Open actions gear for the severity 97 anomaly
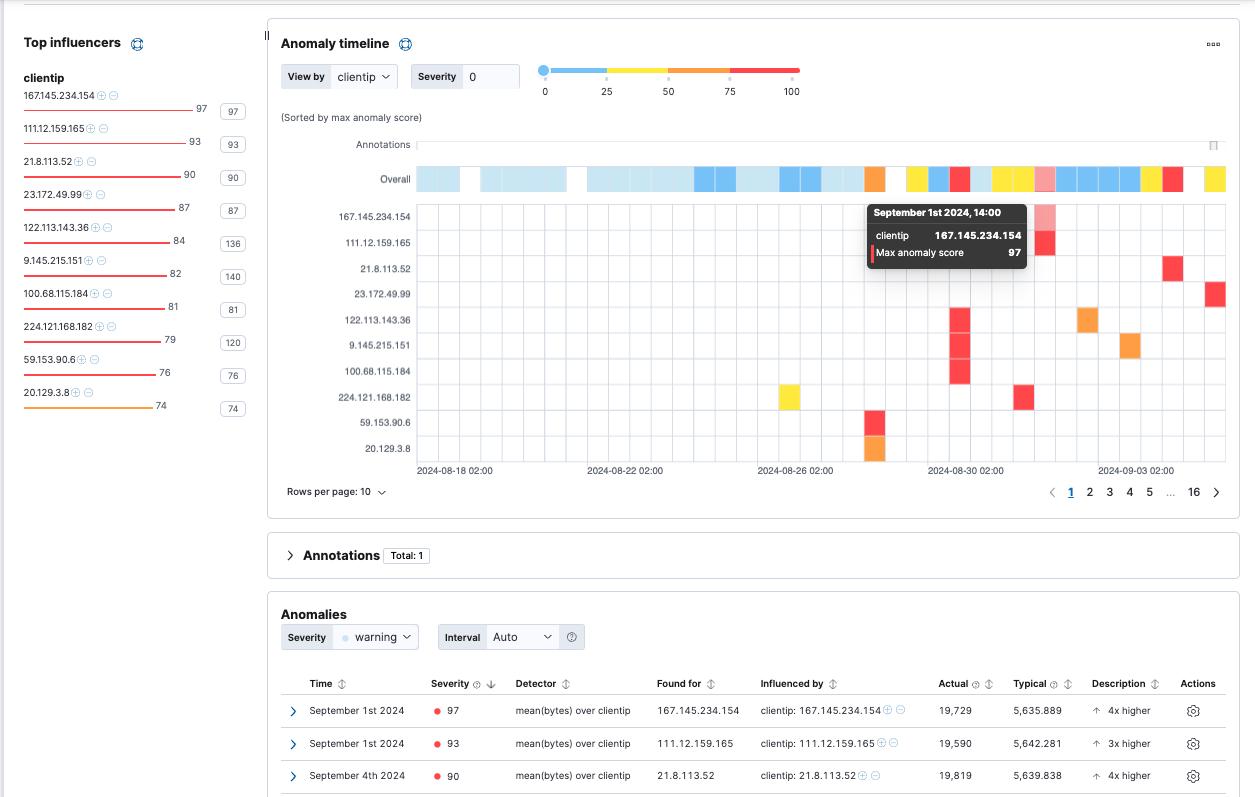 [1192, 711]
